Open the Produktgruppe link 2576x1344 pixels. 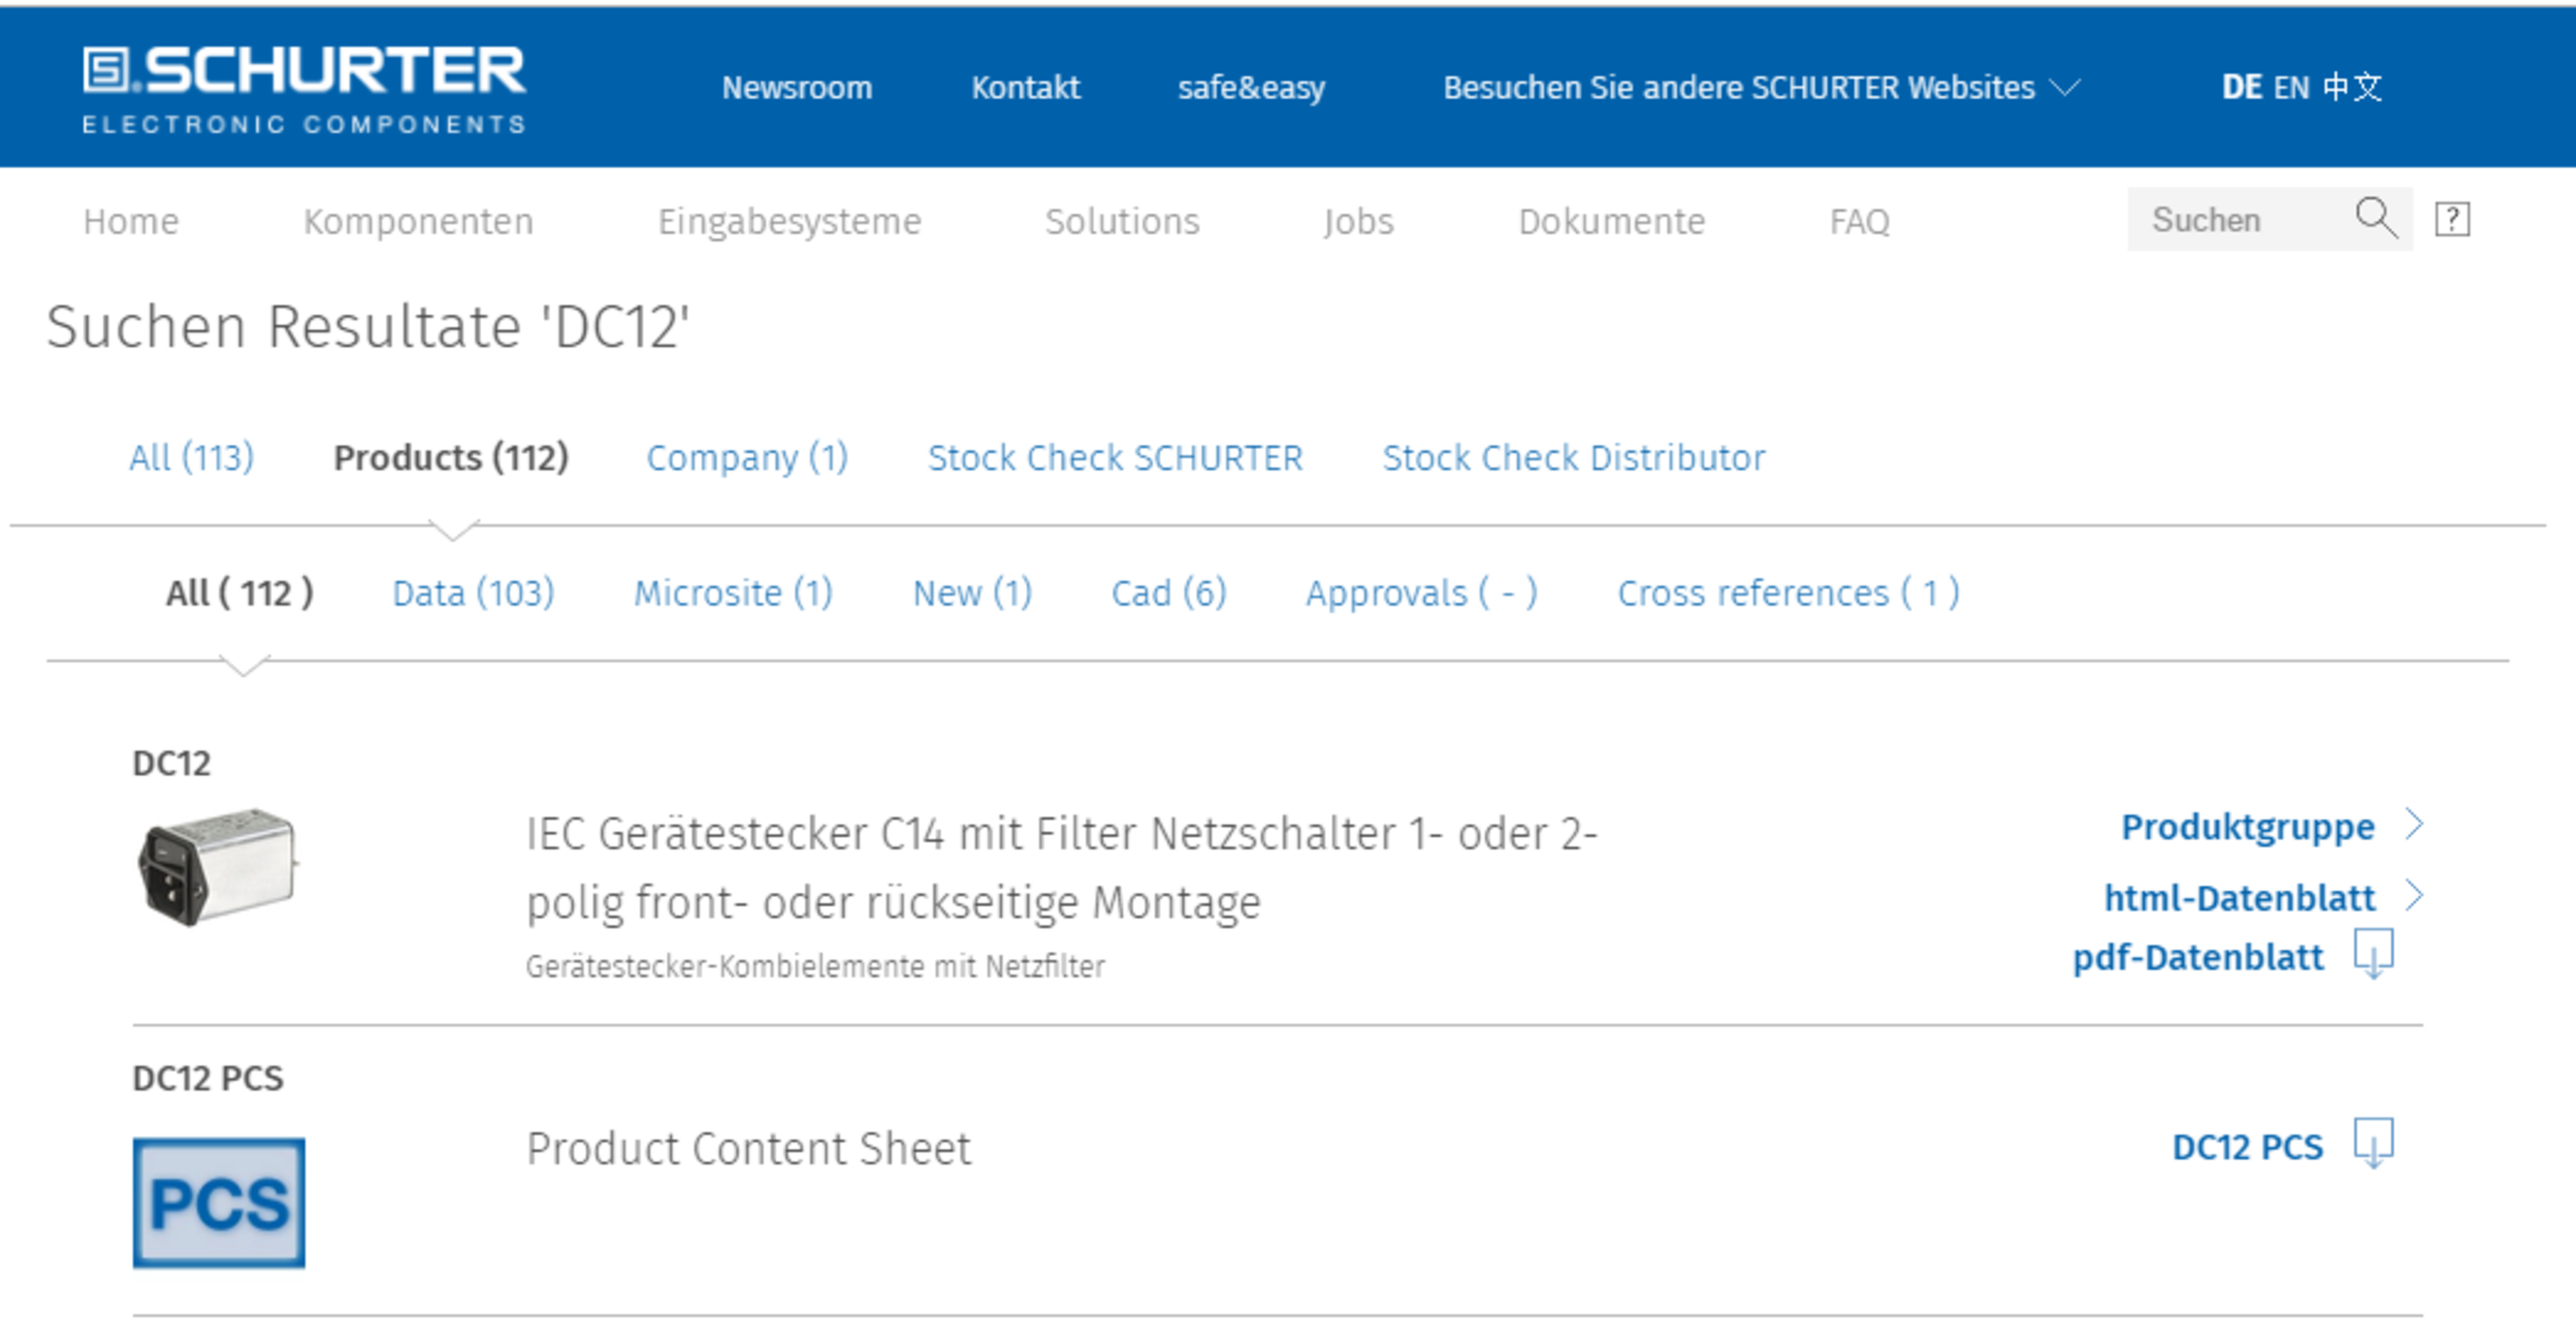2247,827
